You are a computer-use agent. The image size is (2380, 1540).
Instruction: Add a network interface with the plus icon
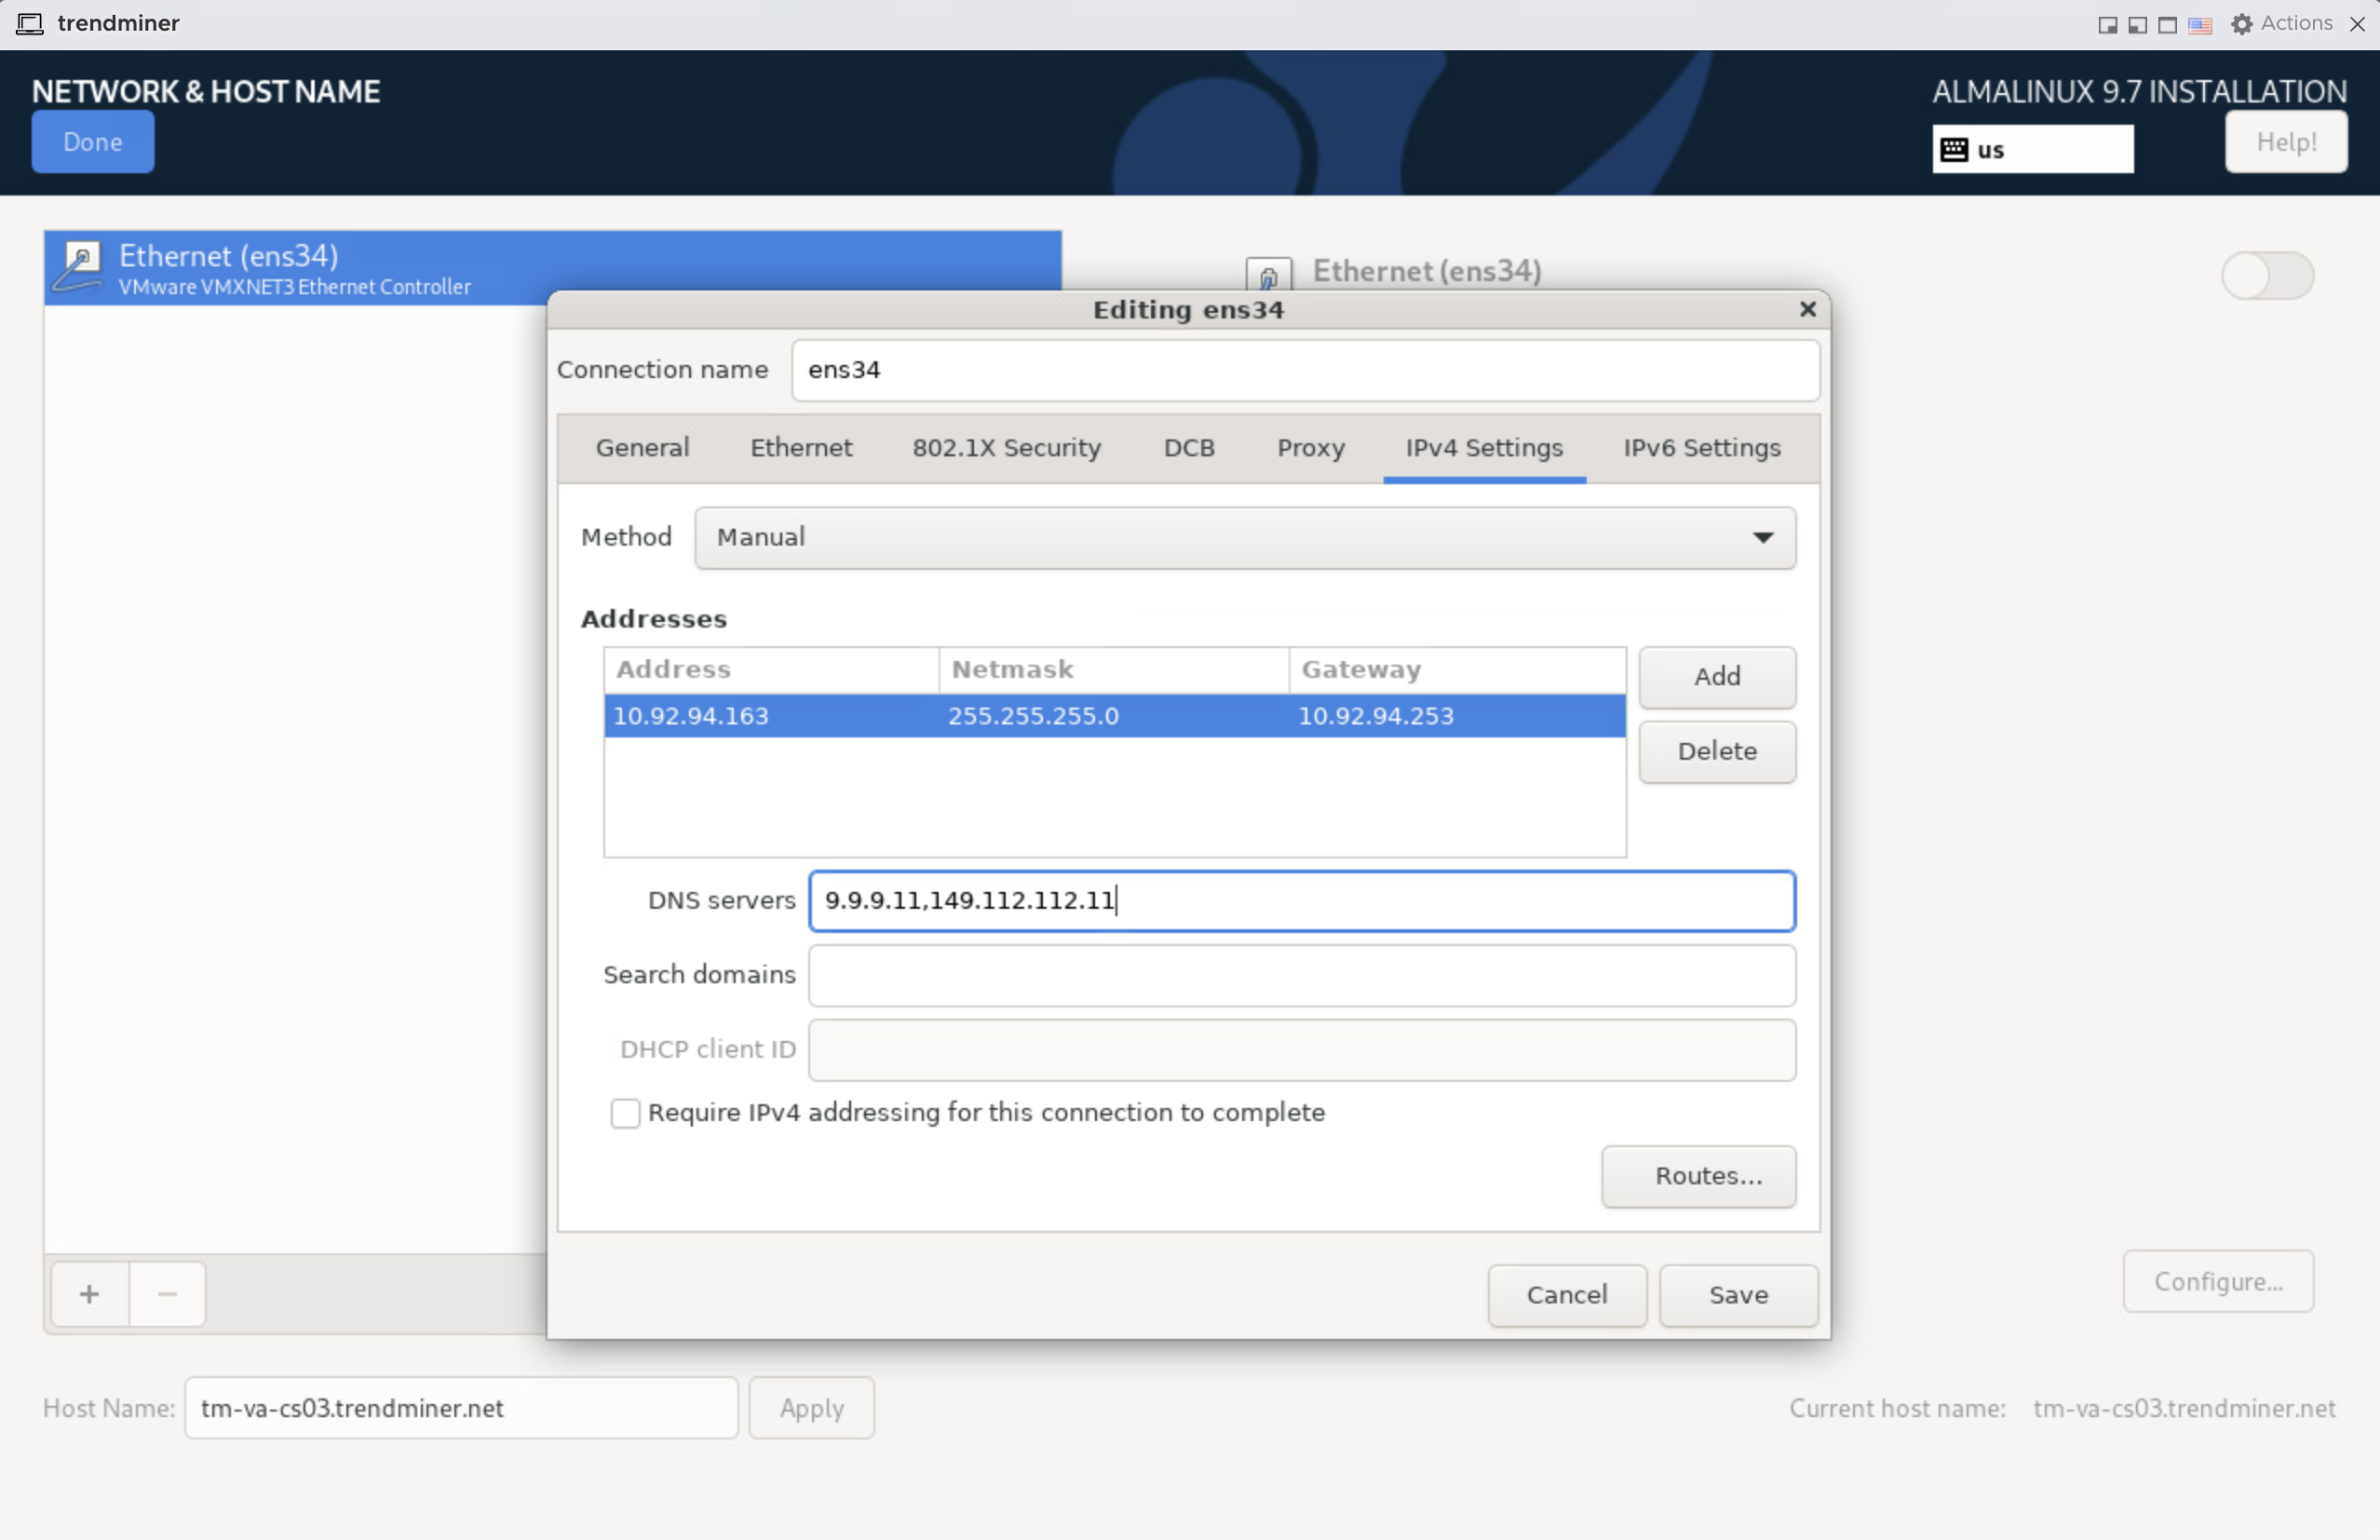pyautogui.click(x=88, y=1293)
